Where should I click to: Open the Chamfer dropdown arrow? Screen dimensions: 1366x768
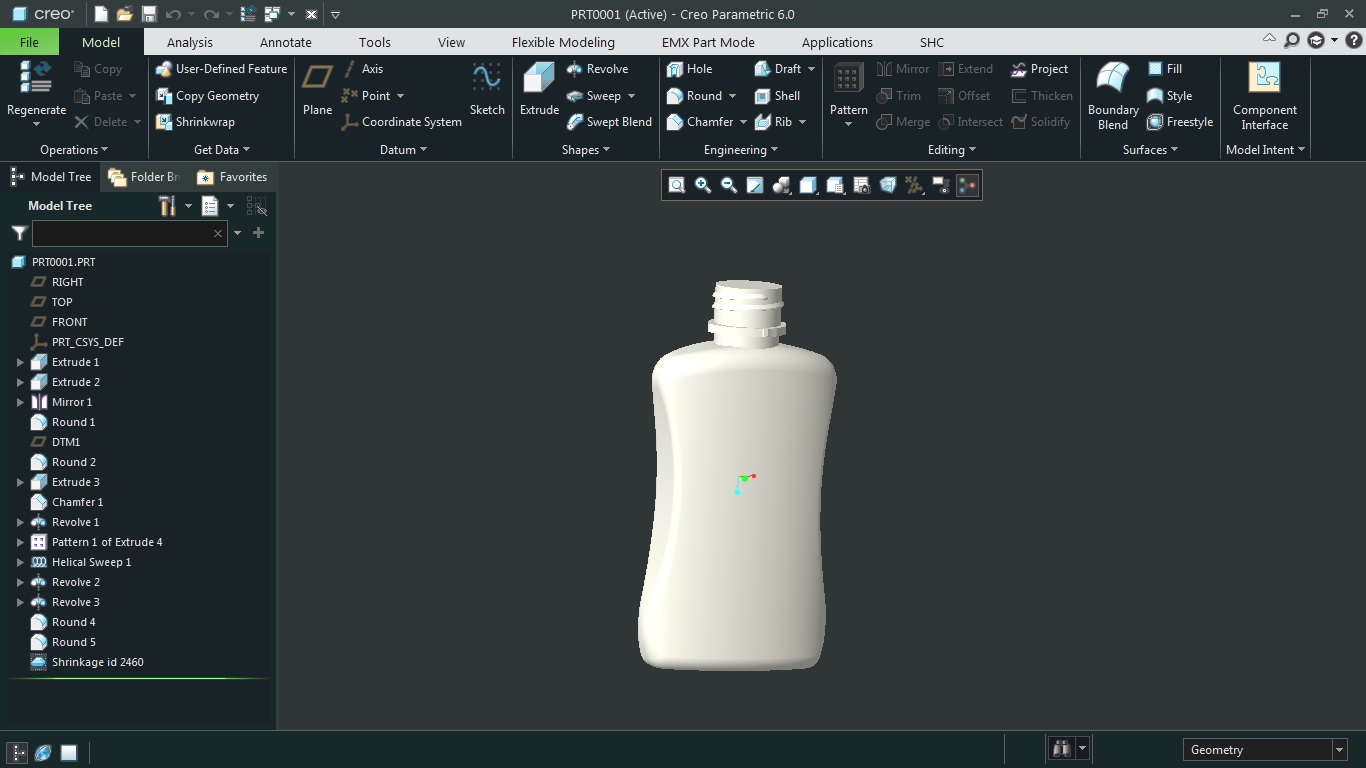(x=743, y=122)
